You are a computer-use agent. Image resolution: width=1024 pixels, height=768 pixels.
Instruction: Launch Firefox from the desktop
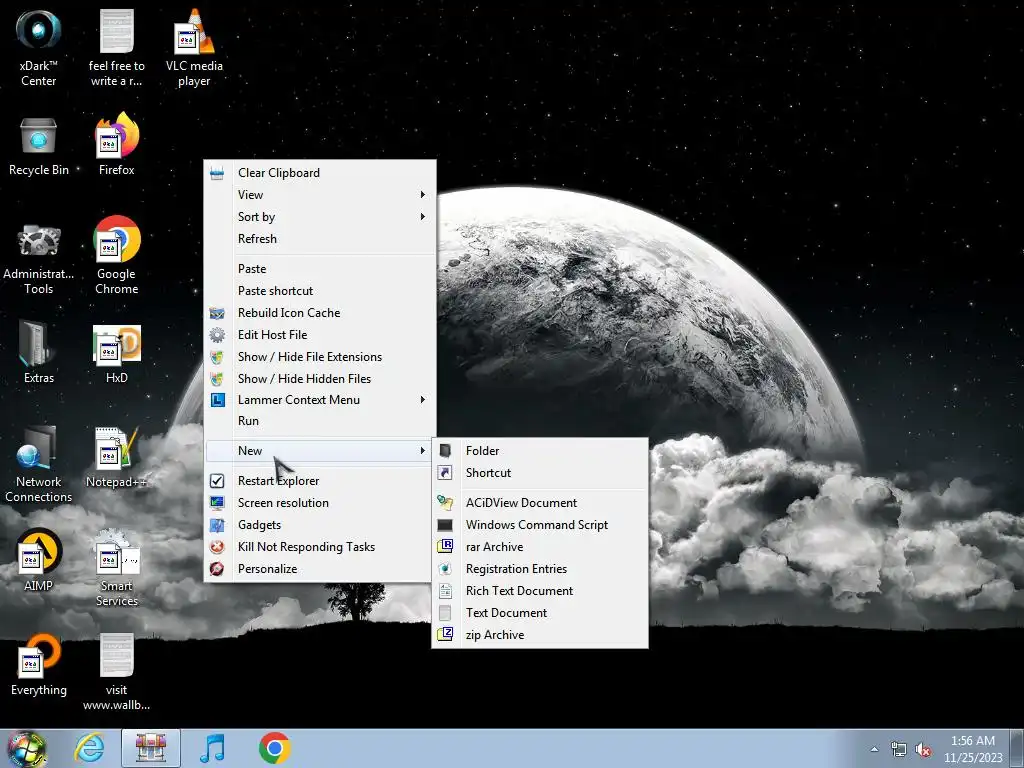click(117, 145)
